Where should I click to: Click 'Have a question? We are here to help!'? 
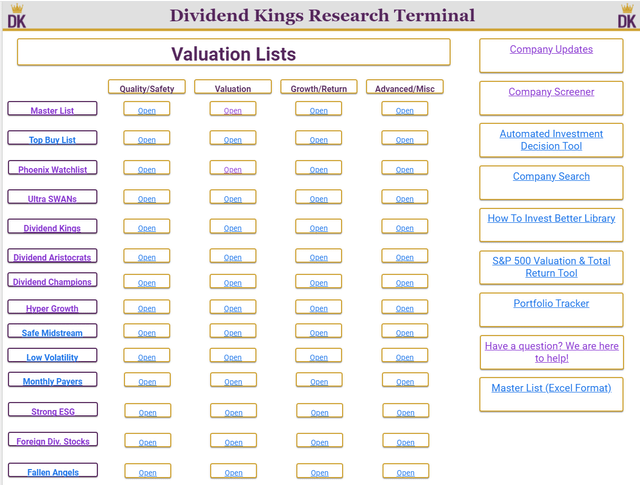tap(551, 352)
